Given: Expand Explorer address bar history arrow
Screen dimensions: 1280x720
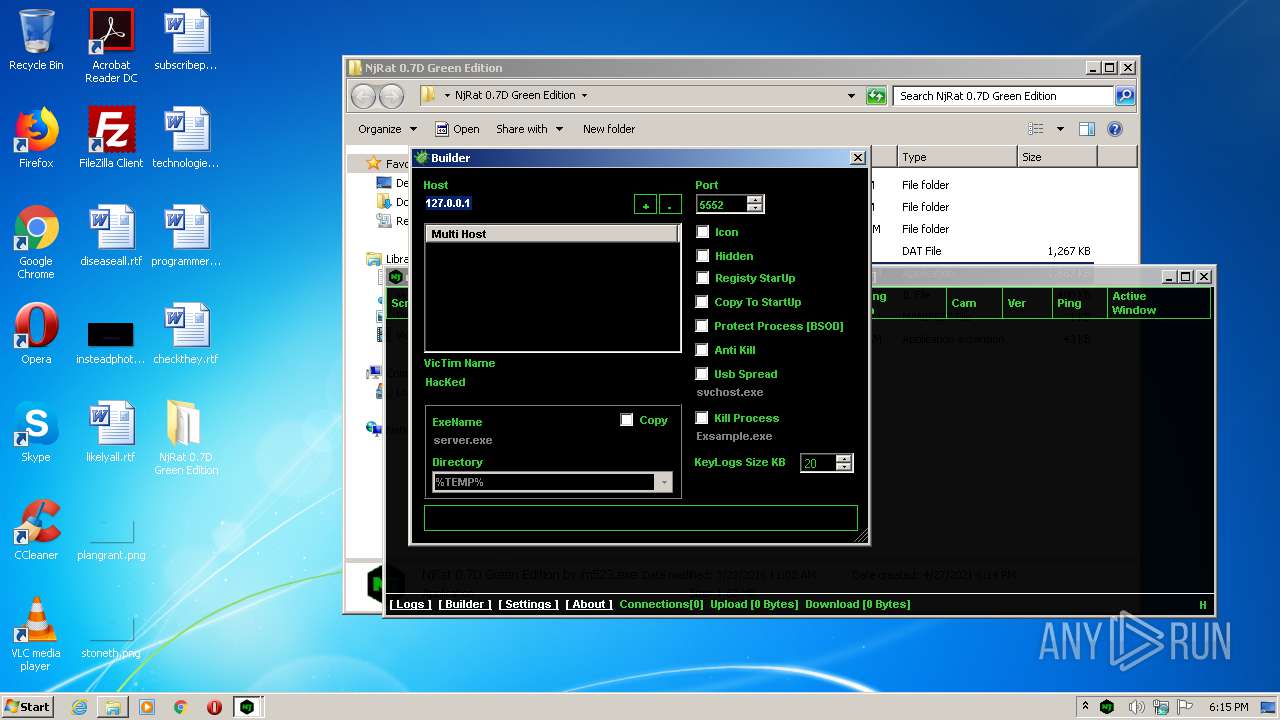Looking at the screenshot, I should coord(851,96).
